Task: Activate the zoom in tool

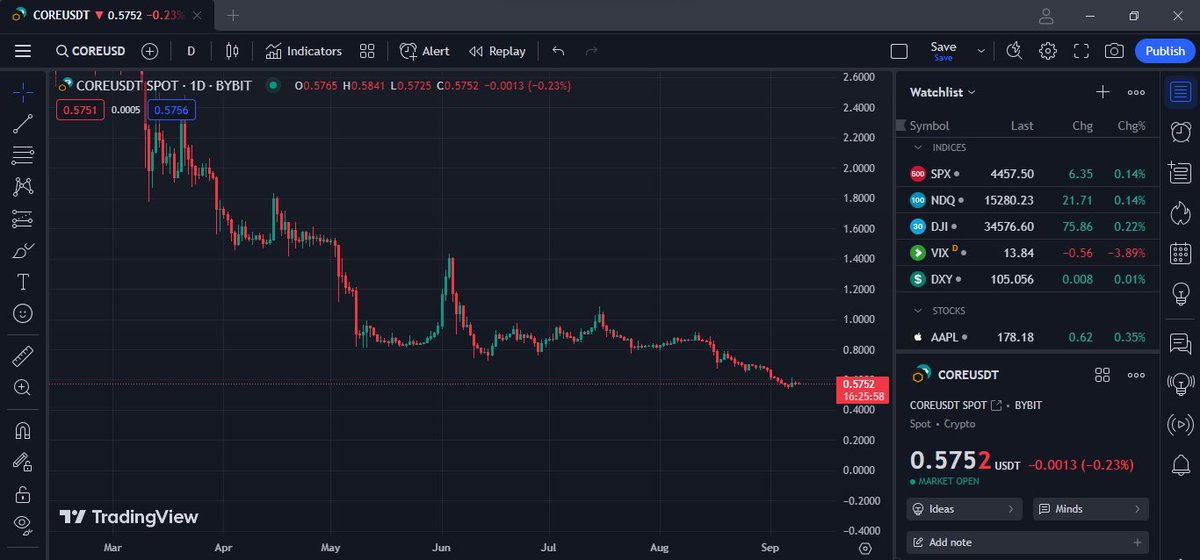Action: click(x=23, y=388)
